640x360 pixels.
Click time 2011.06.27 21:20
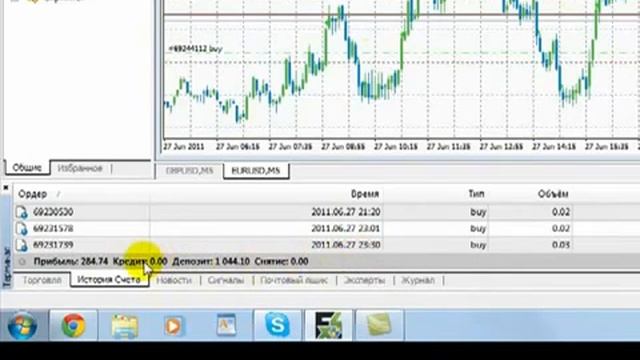click(346, 212)
